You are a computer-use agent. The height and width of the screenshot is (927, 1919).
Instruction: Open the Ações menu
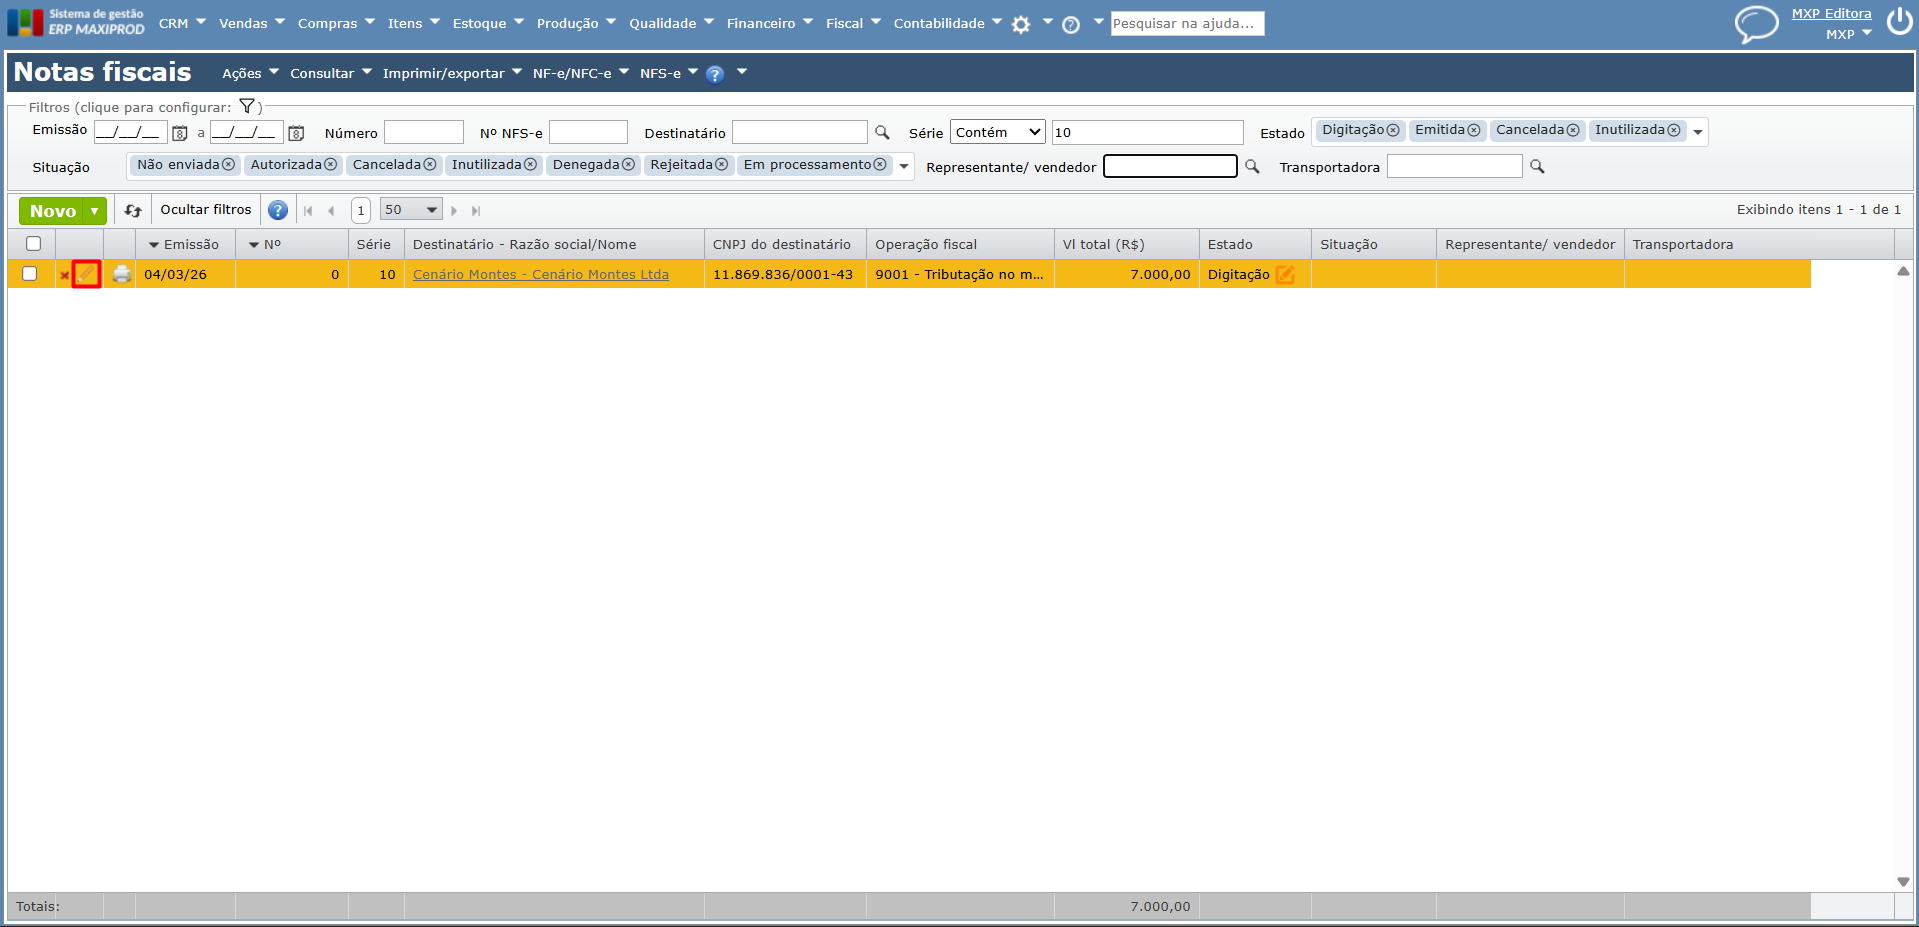(251, 73)
